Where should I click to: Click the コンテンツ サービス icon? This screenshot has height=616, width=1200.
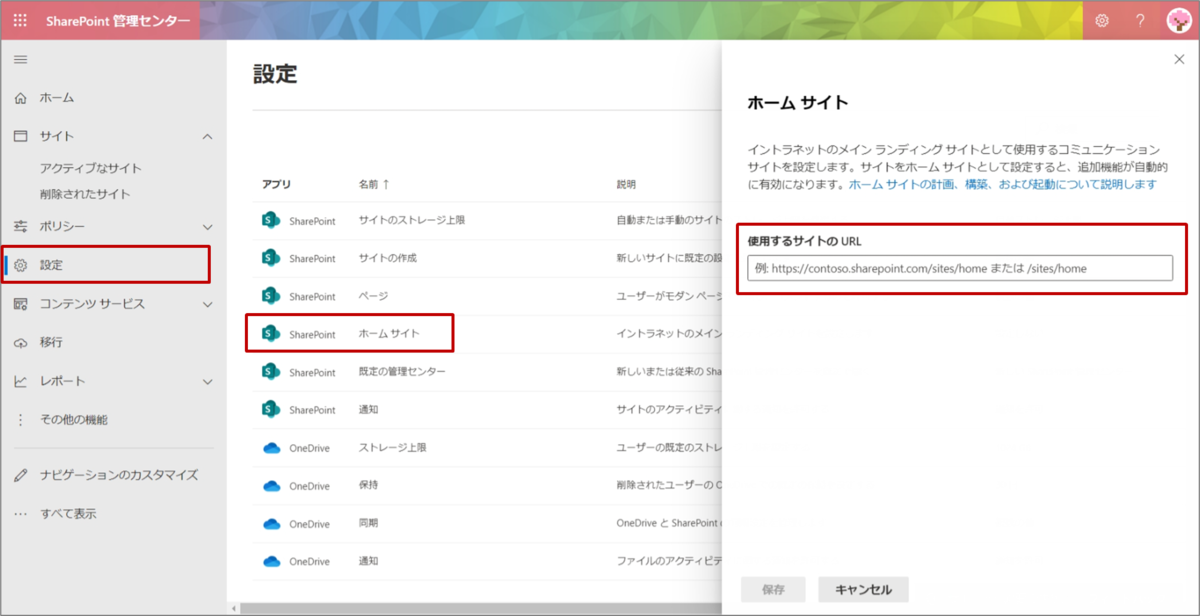(x=21, y=304)
